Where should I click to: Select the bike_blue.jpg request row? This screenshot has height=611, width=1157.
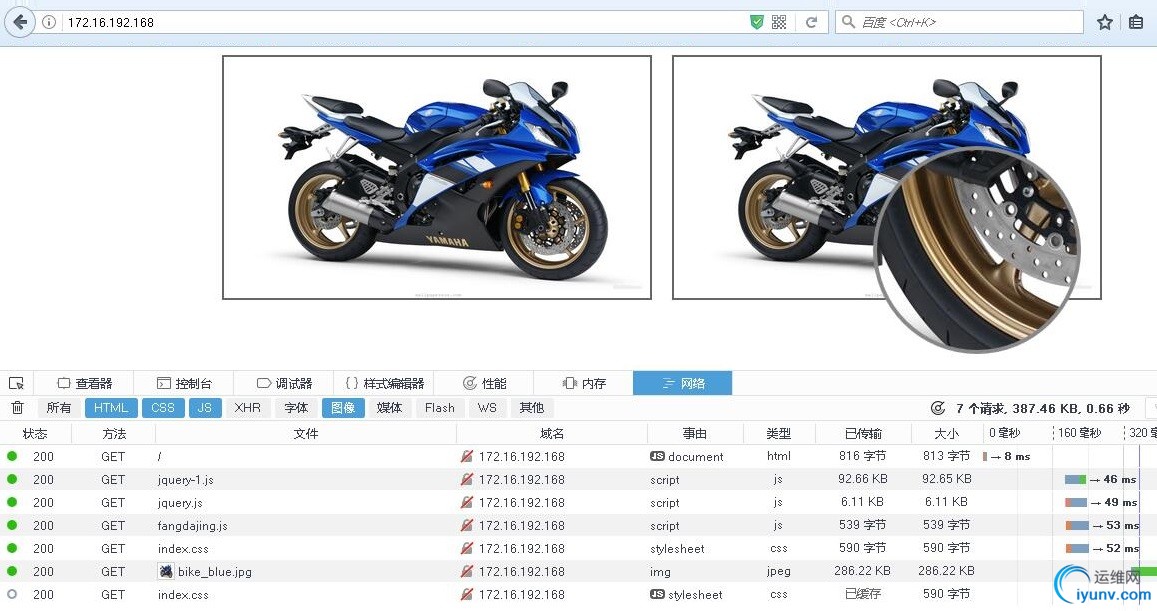point(578,571)
